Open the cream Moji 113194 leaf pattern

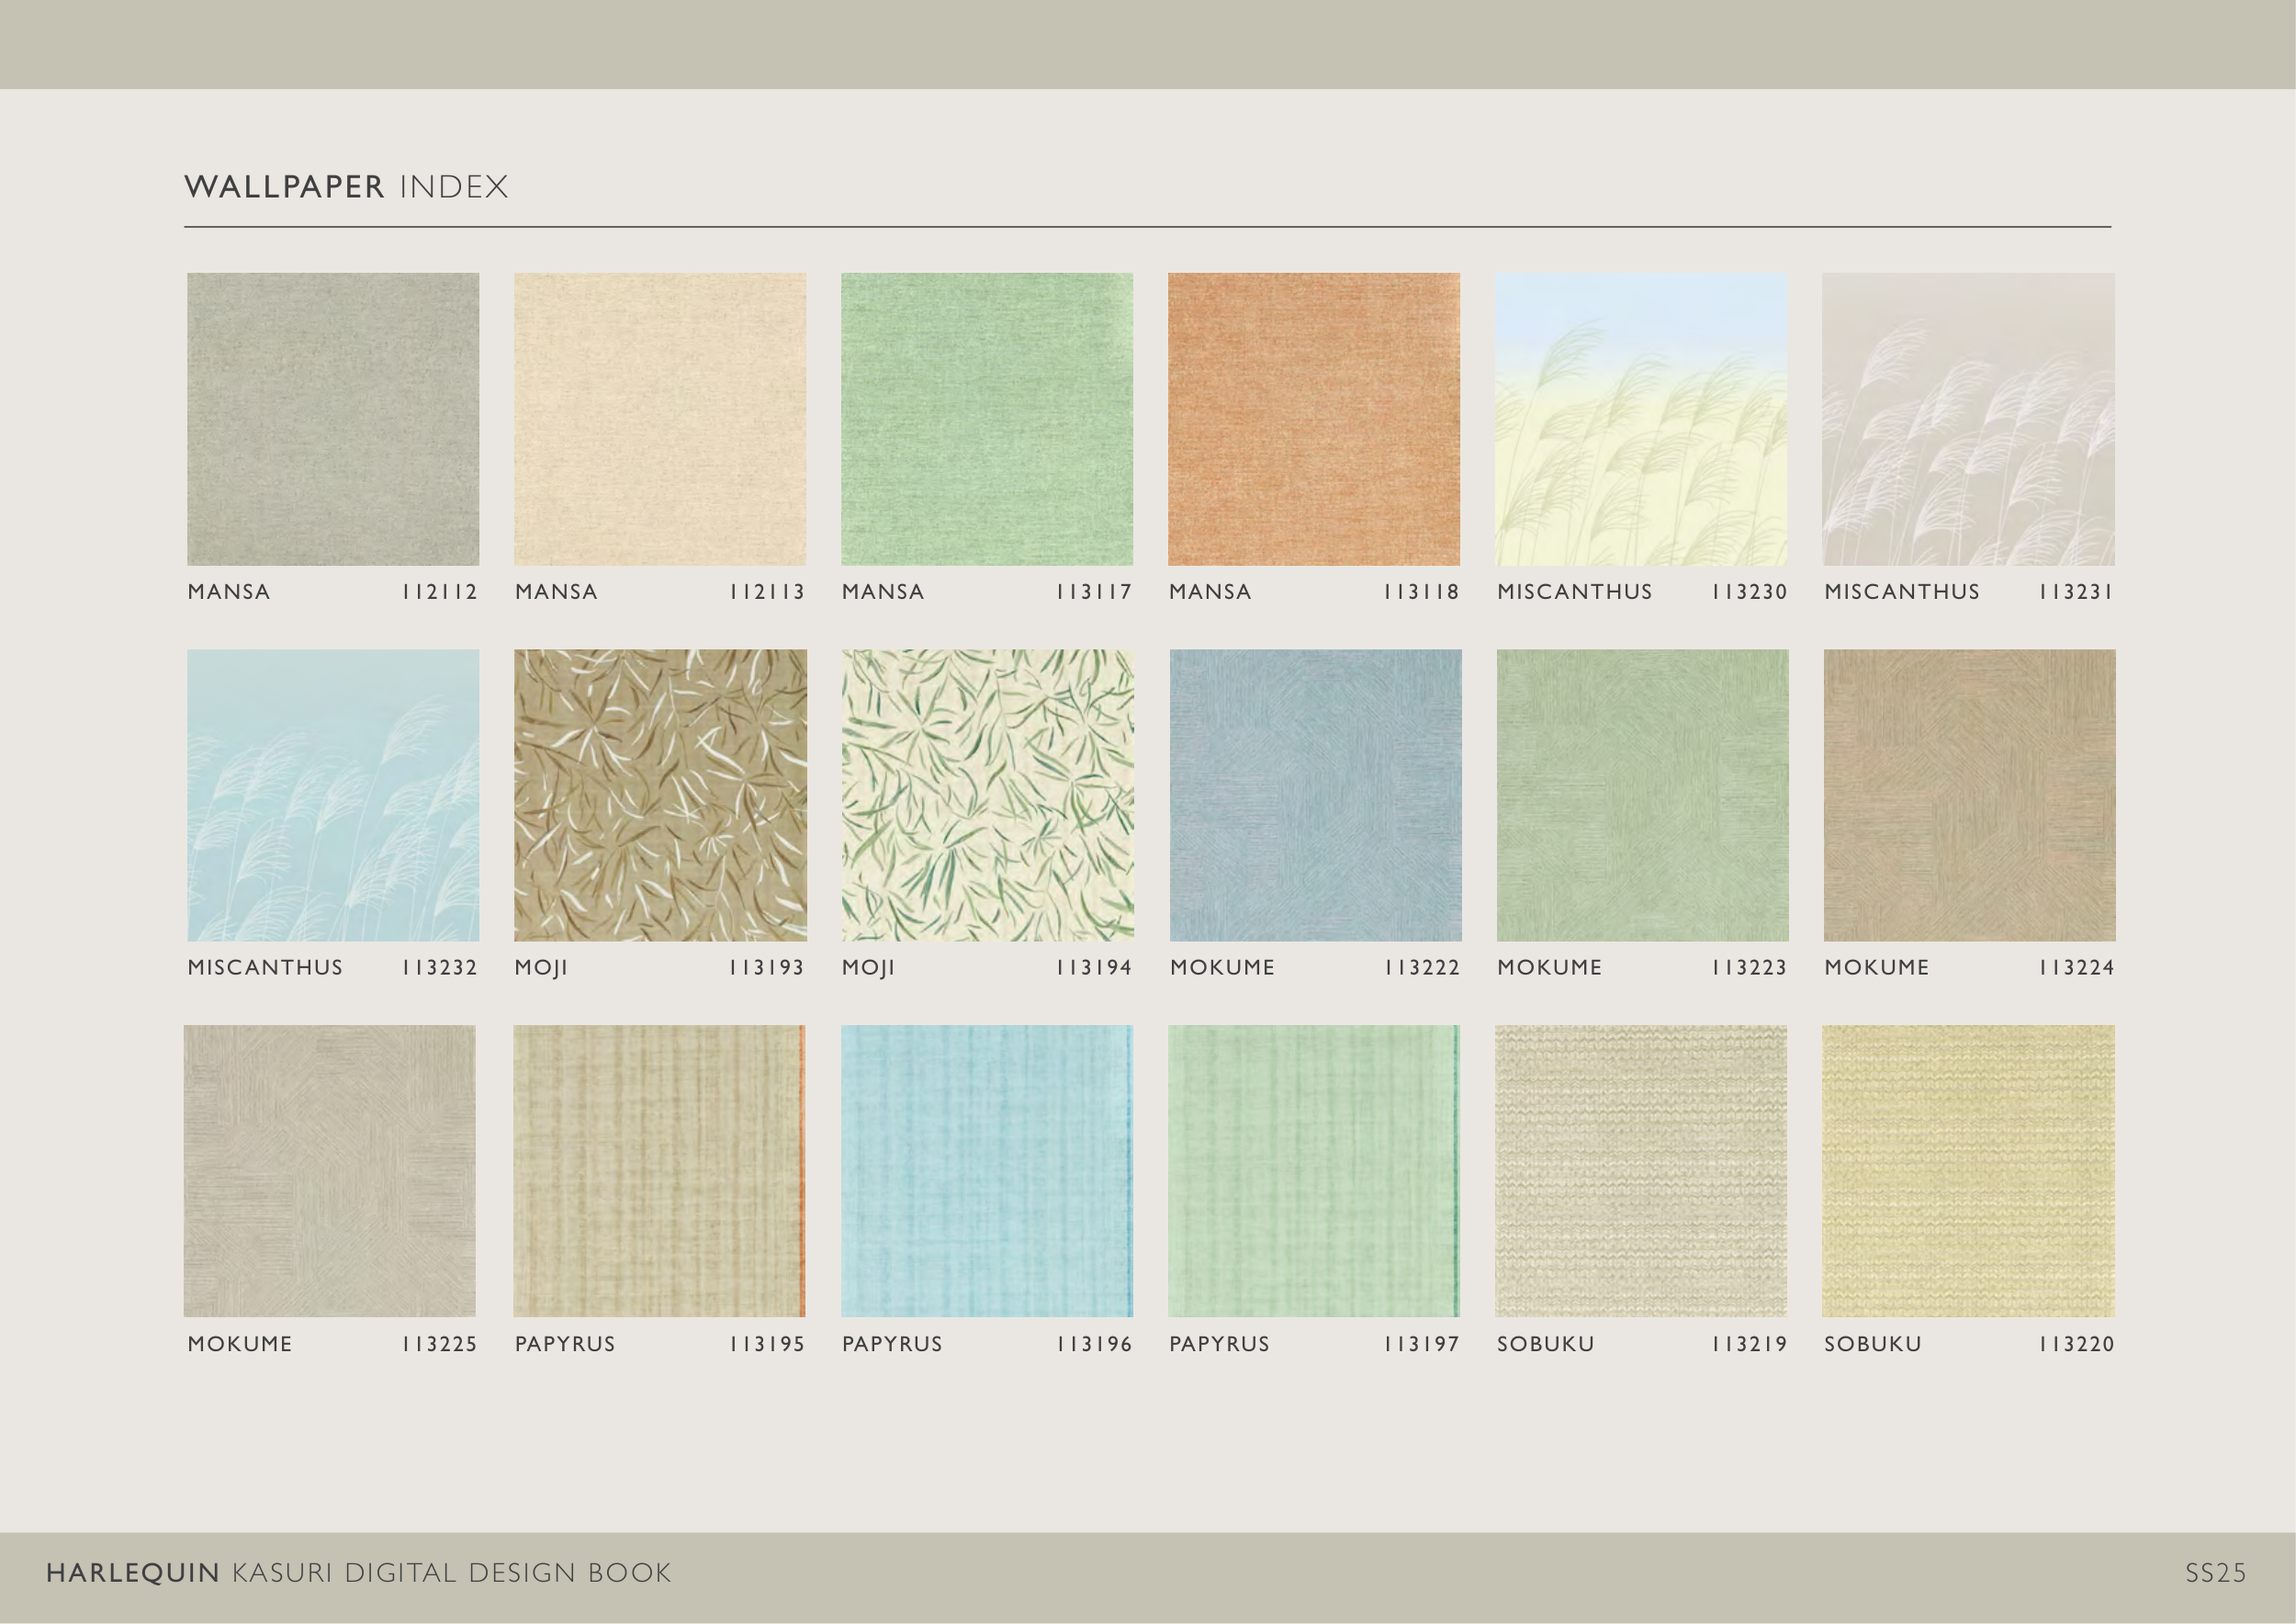(987, 795)
